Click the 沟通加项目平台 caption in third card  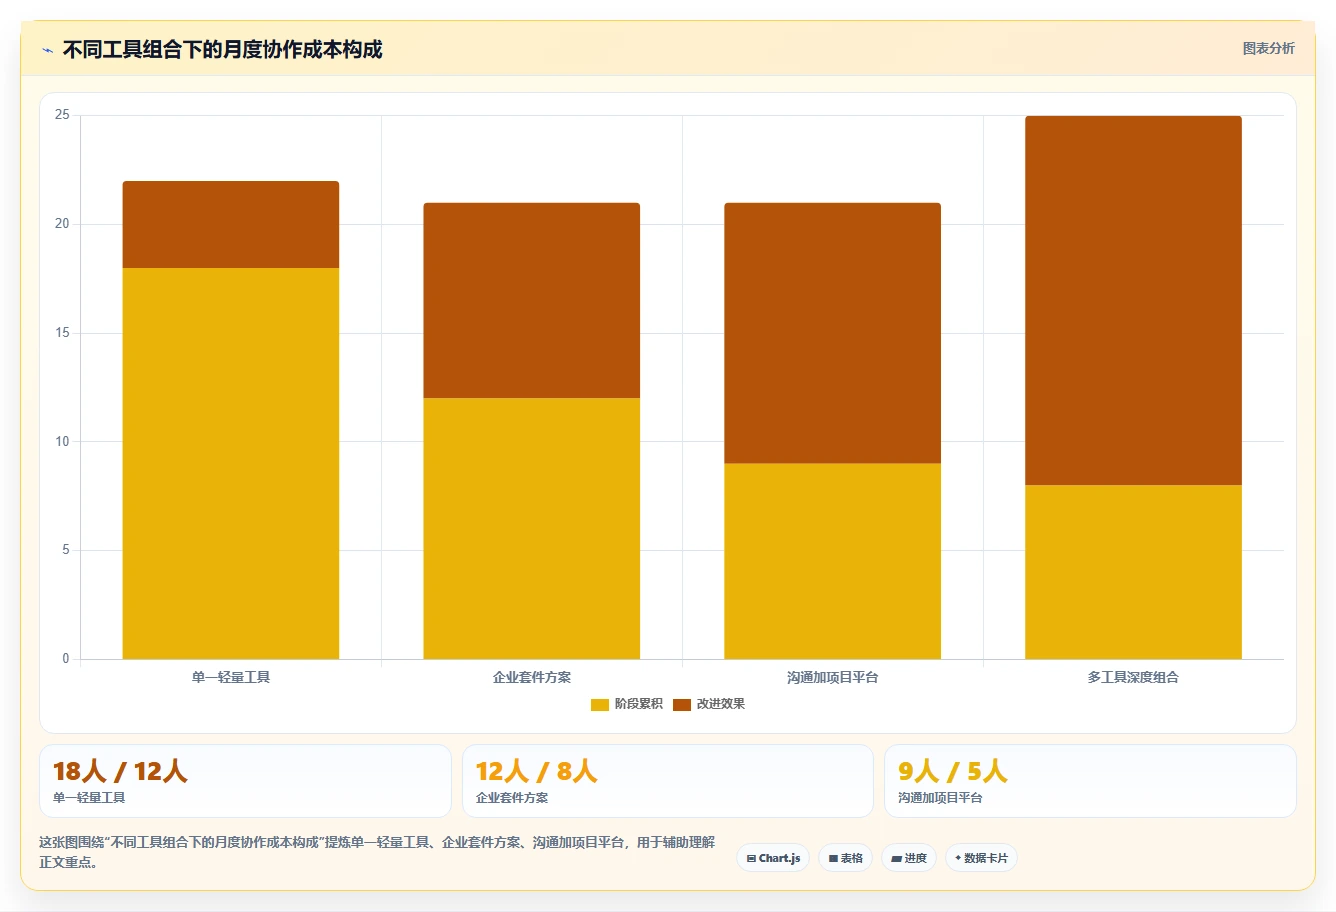(x=940, y=798)
